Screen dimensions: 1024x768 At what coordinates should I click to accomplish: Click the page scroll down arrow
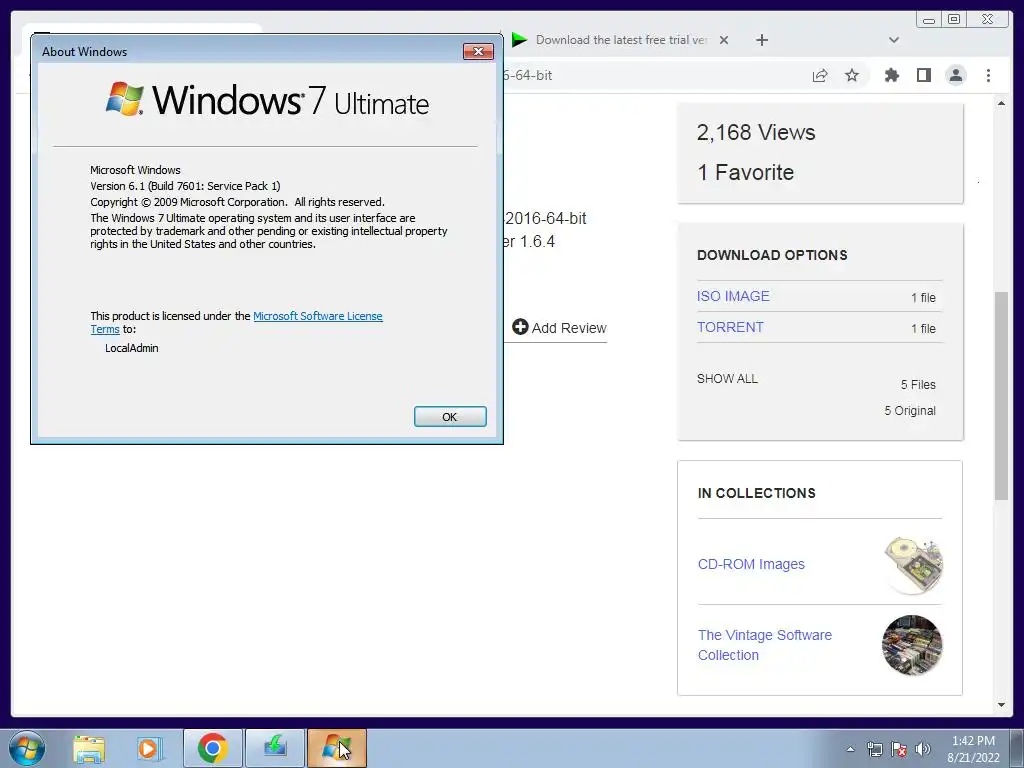1001,705
